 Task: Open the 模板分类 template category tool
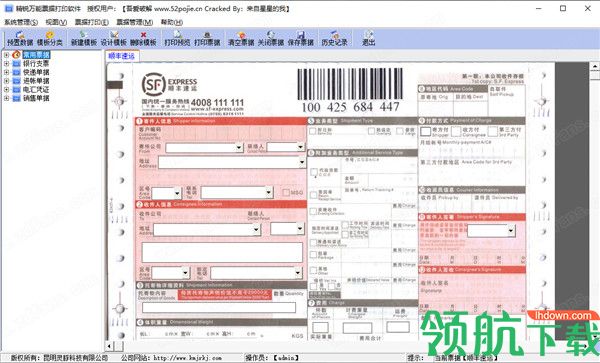[50, 39]
